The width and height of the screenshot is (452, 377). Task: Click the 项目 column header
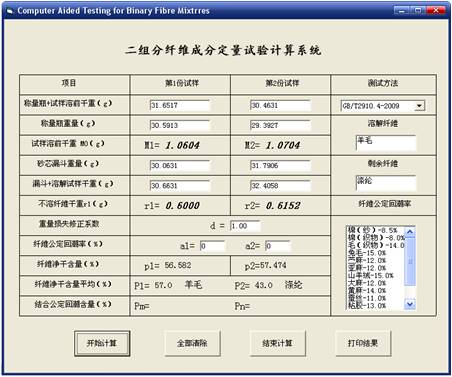[69, 83]
